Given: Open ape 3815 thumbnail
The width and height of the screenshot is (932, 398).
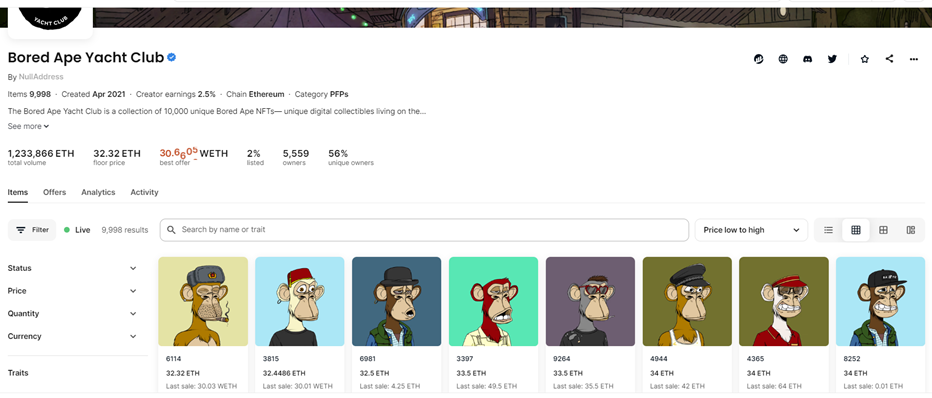Looking at the screenshot, I should [300, 301].
